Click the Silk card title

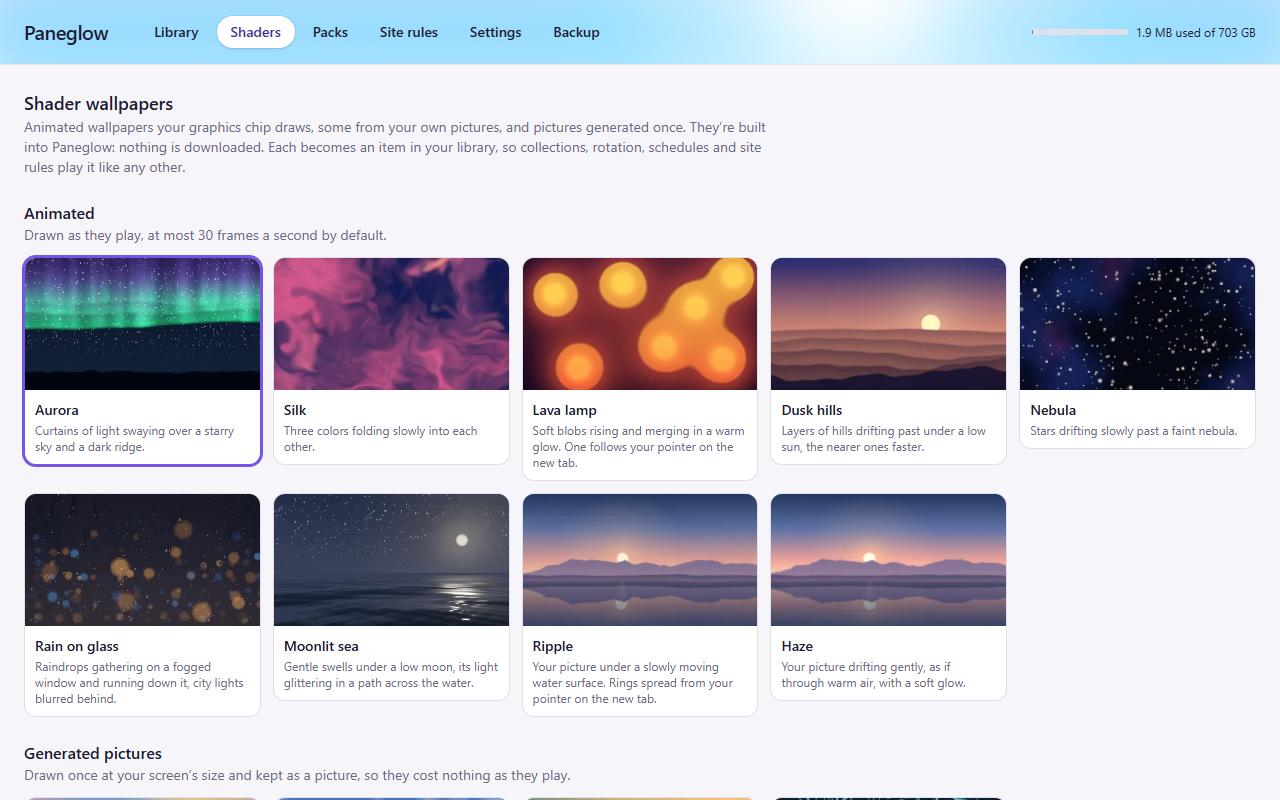295,410
